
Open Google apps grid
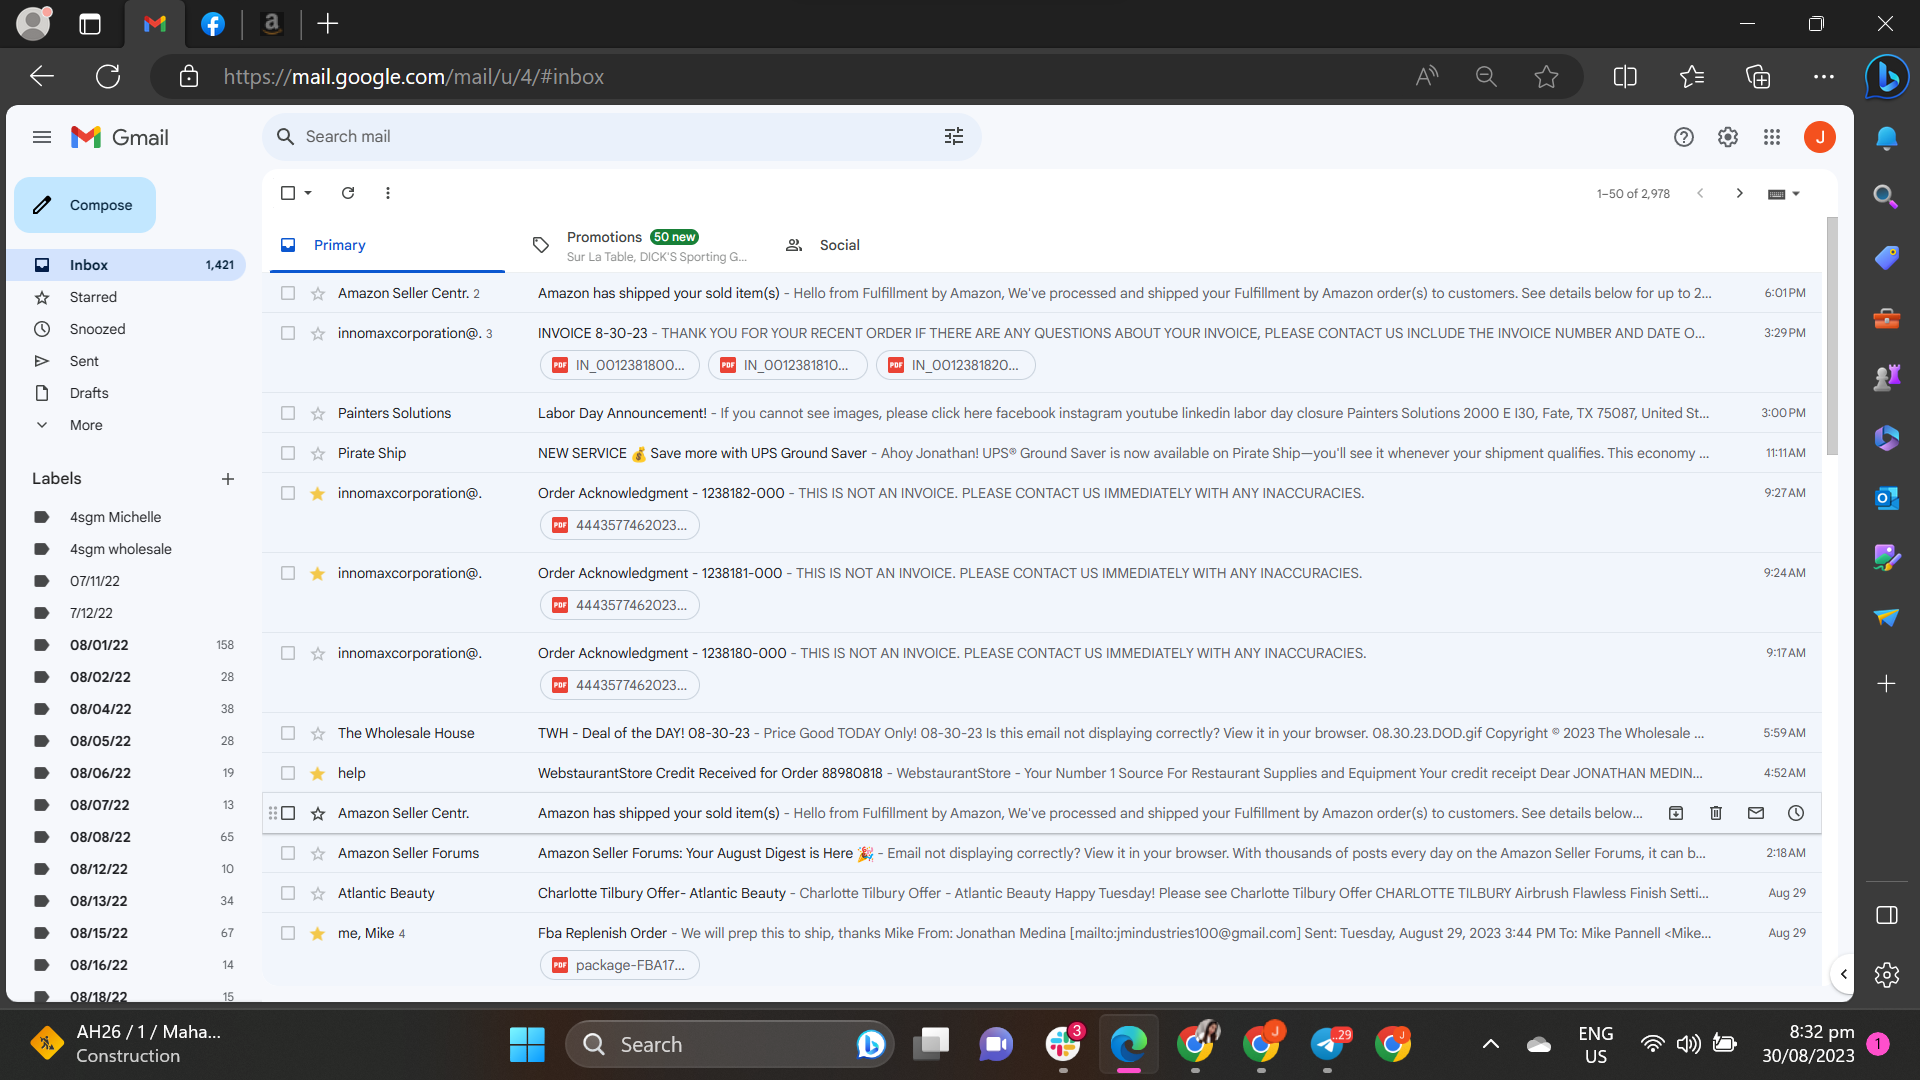click(1772, 137)
